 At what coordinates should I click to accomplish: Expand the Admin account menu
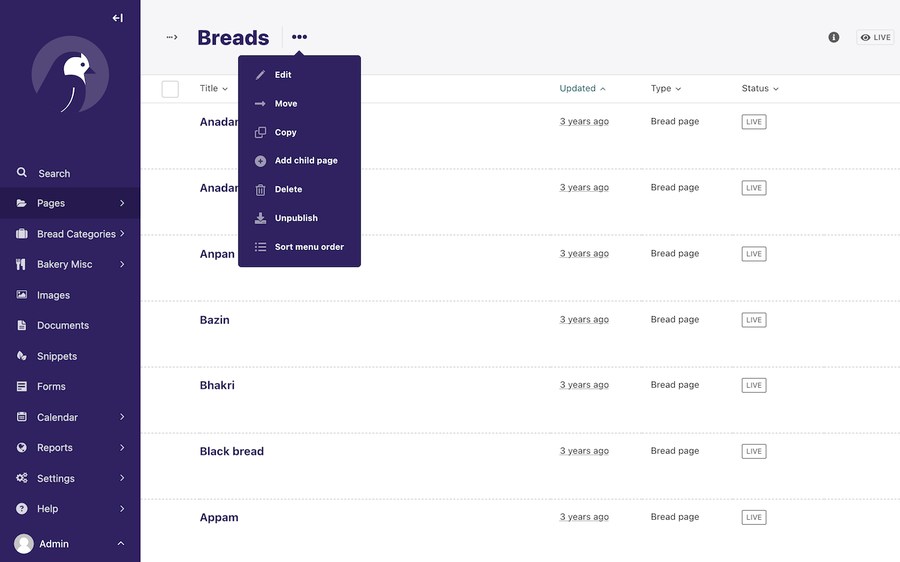point(70,544)
